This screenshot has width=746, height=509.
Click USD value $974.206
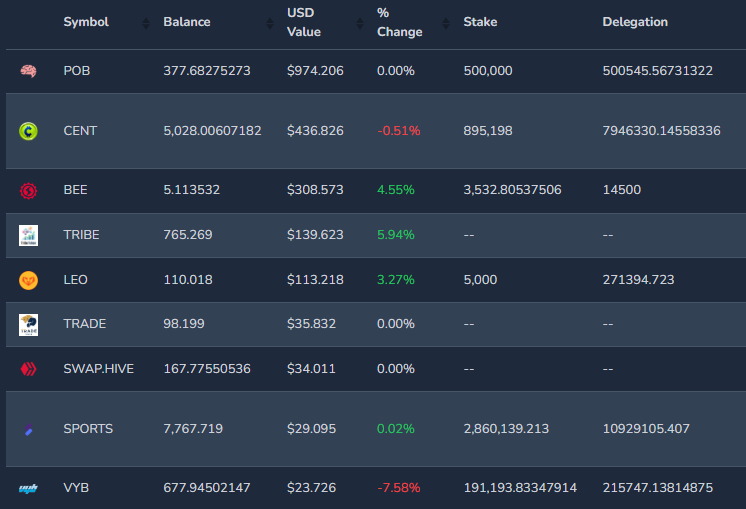coord(315,71)
